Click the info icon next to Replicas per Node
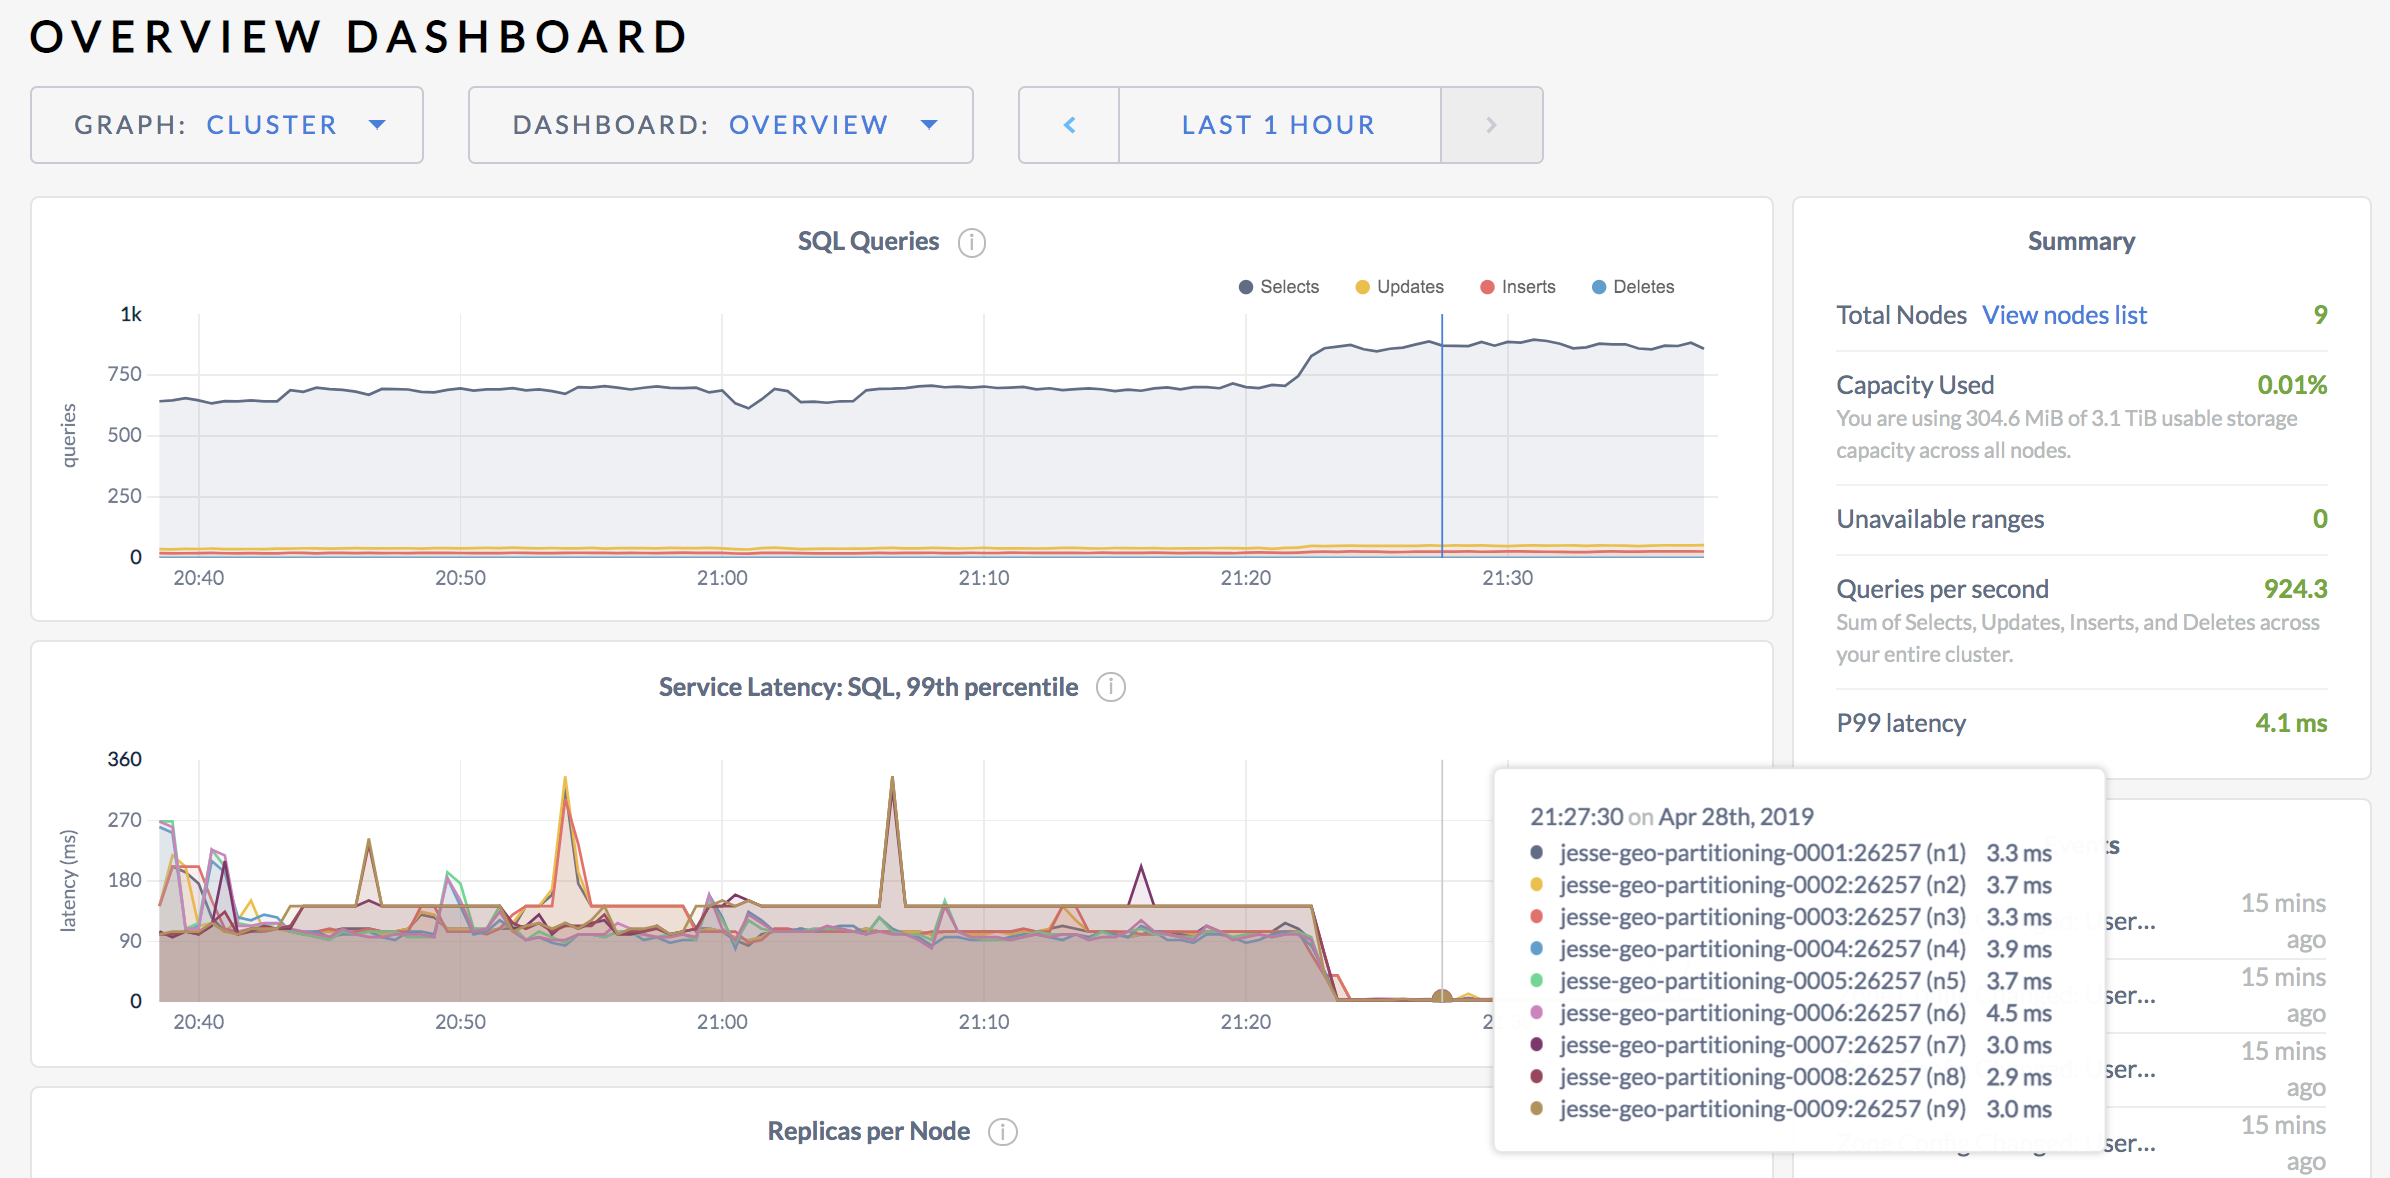Image resolution: width=2390 pixels, height=1178 pixels. coord(1004,1131)
